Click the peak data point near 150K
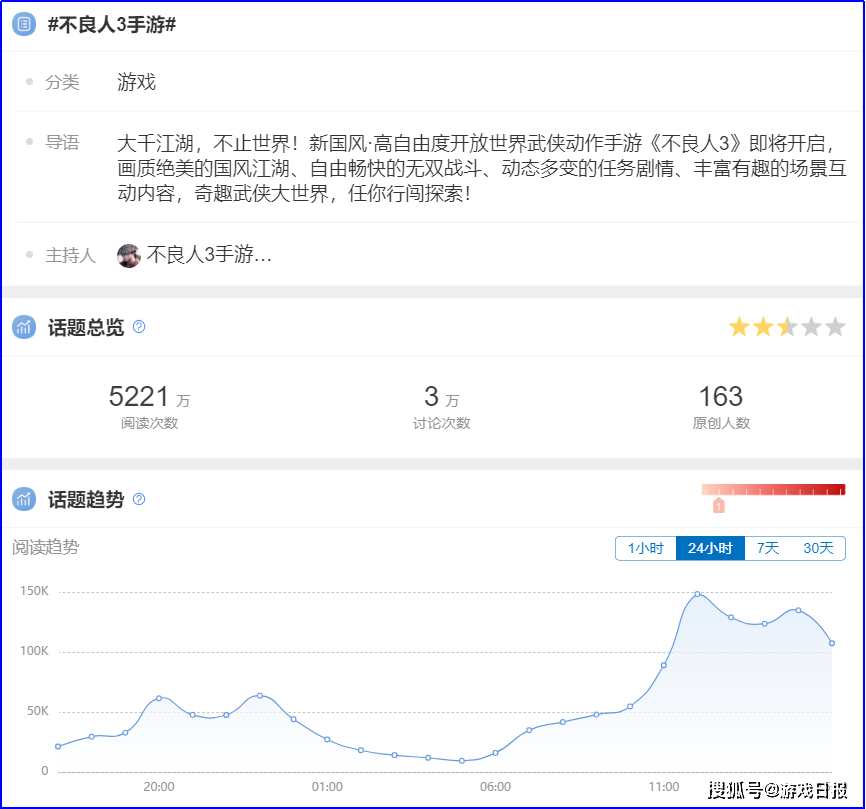 click(x=697, y=594)
